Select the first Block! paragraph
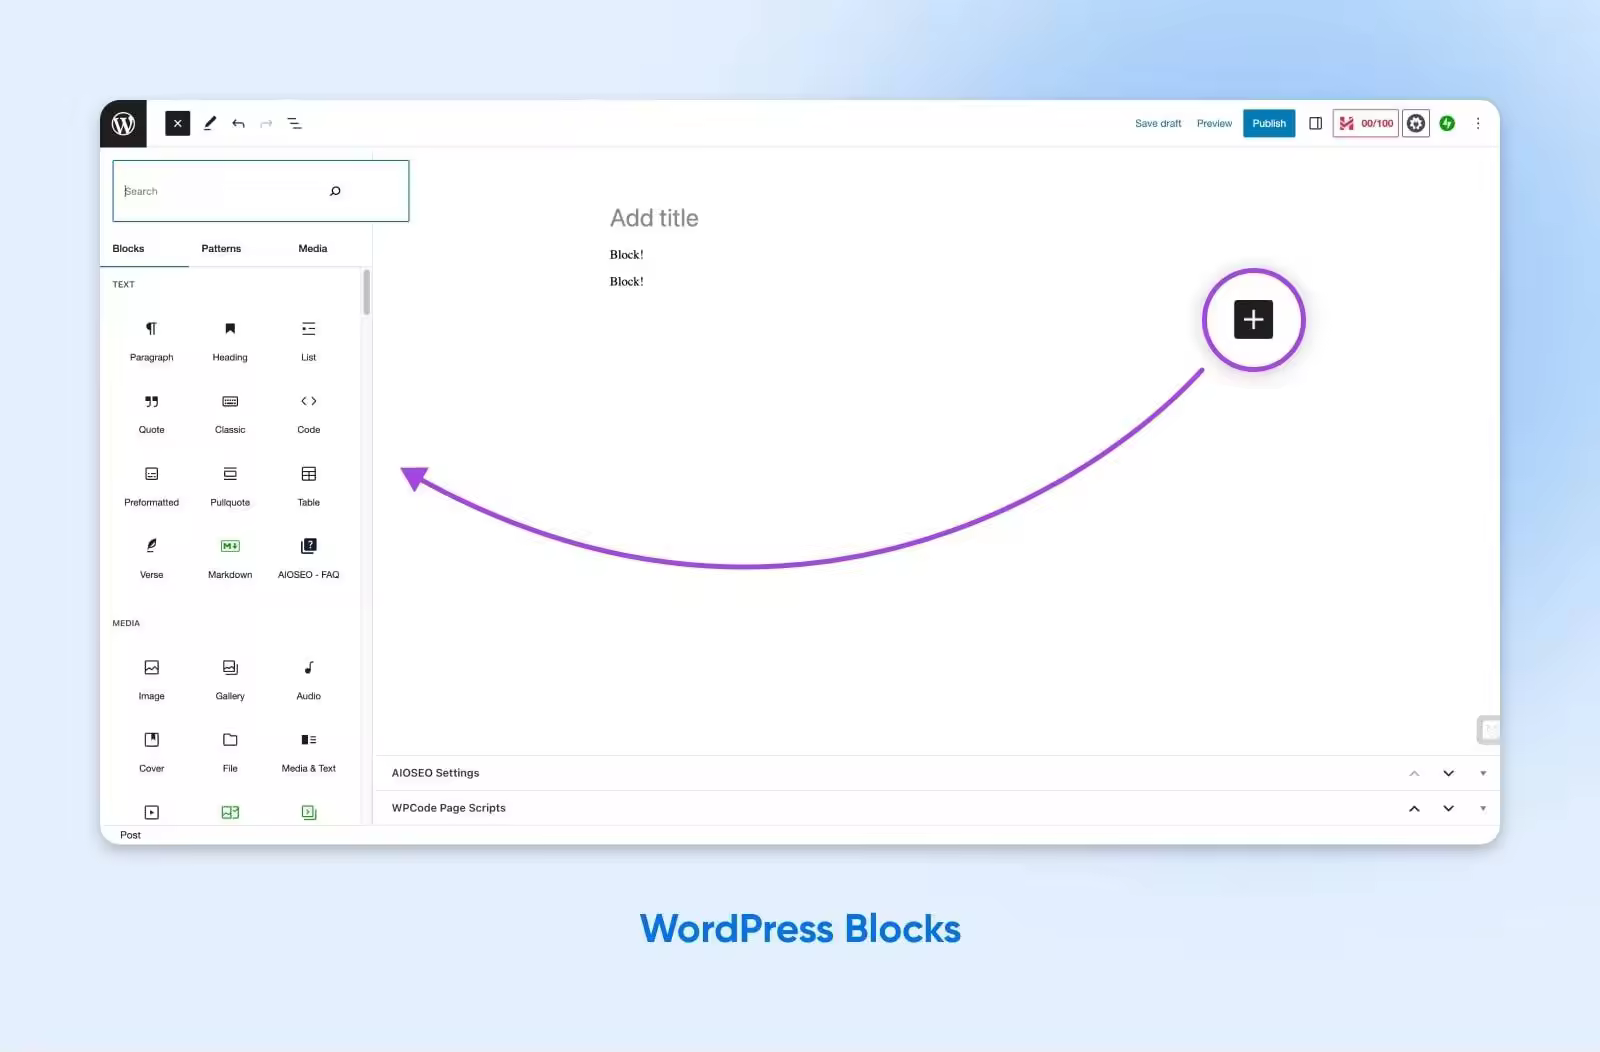1600x1052 pixels. (627, 255)
